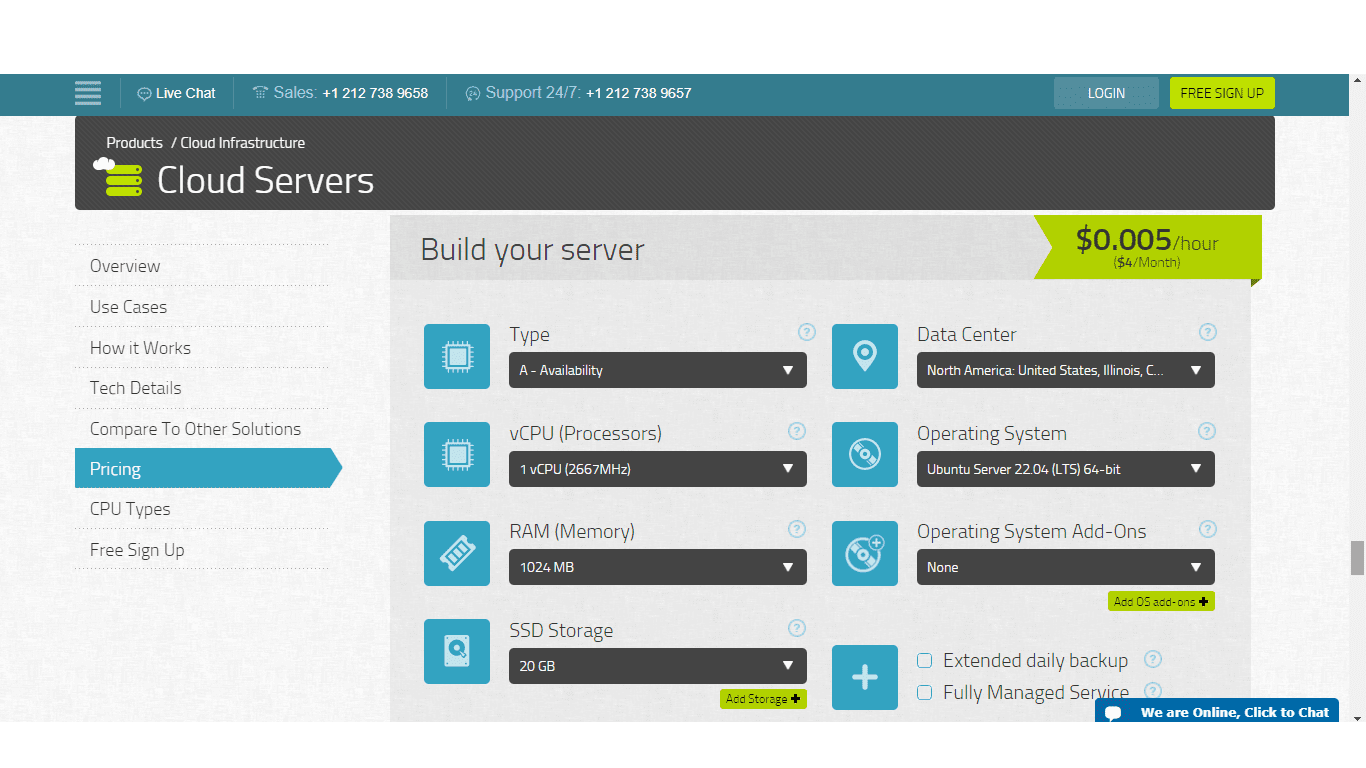Click the Build your server heading
This screenshot has height=768, width=1366.
(x=532, y=249)
